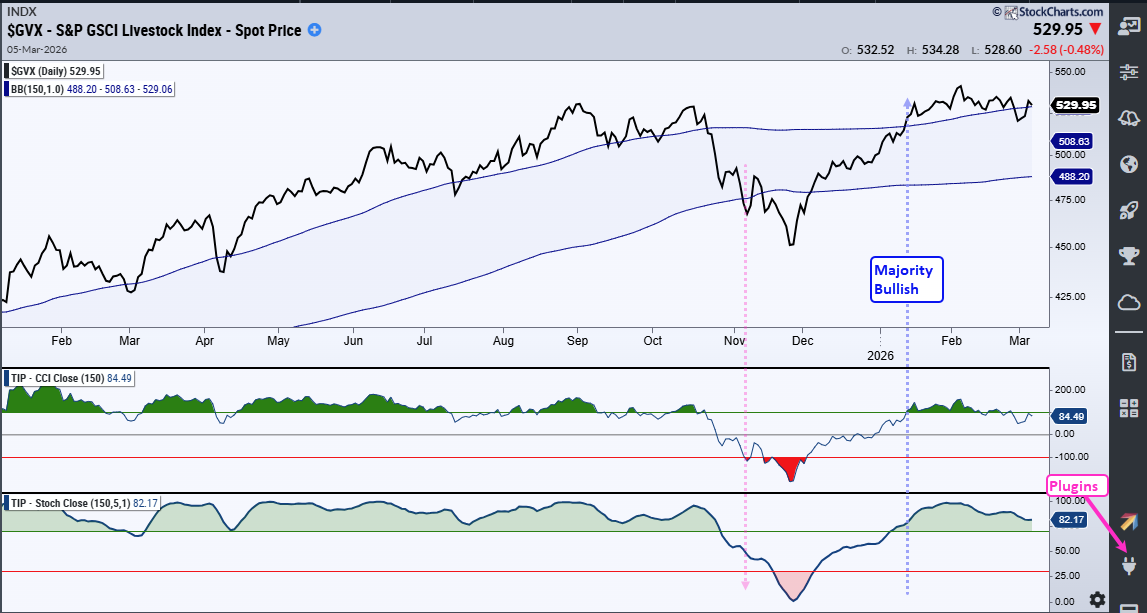Open the grid layout icon
This screenshot has height=613, width=1147.
point(1129,407)
